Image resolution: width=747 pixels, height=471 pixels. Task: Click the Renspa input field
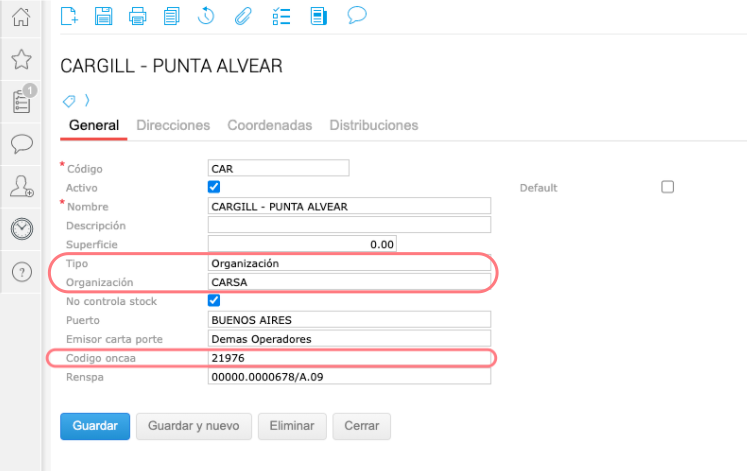click(x=349, y=377)
